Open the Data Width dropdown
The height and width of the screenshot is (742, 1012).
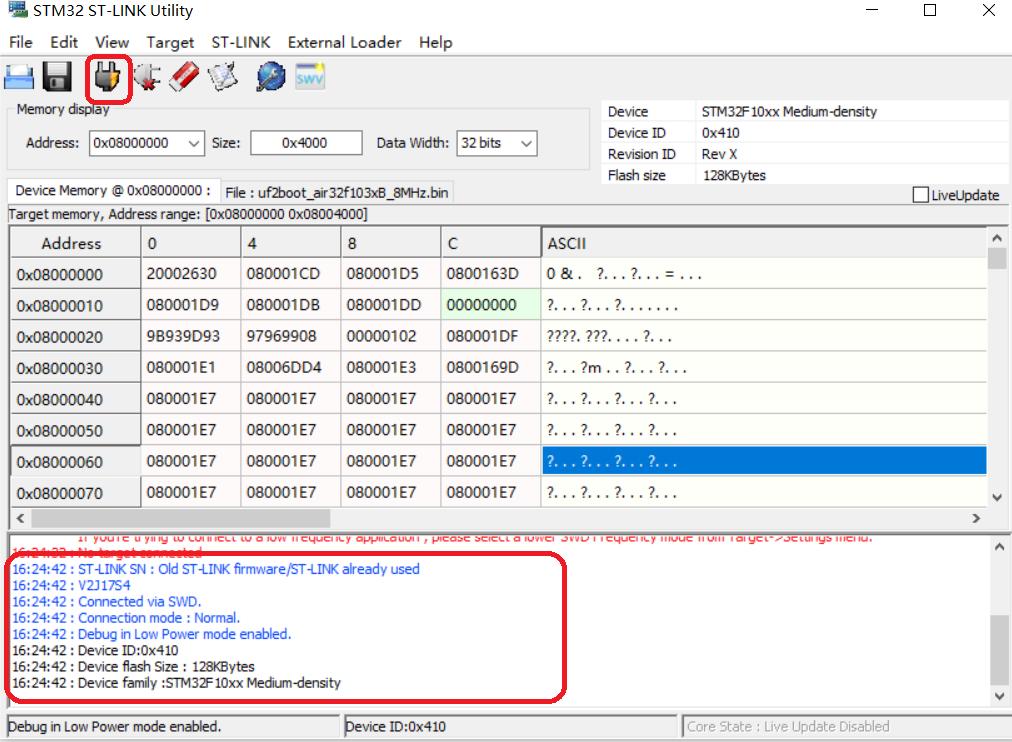[x=526, y=143]
